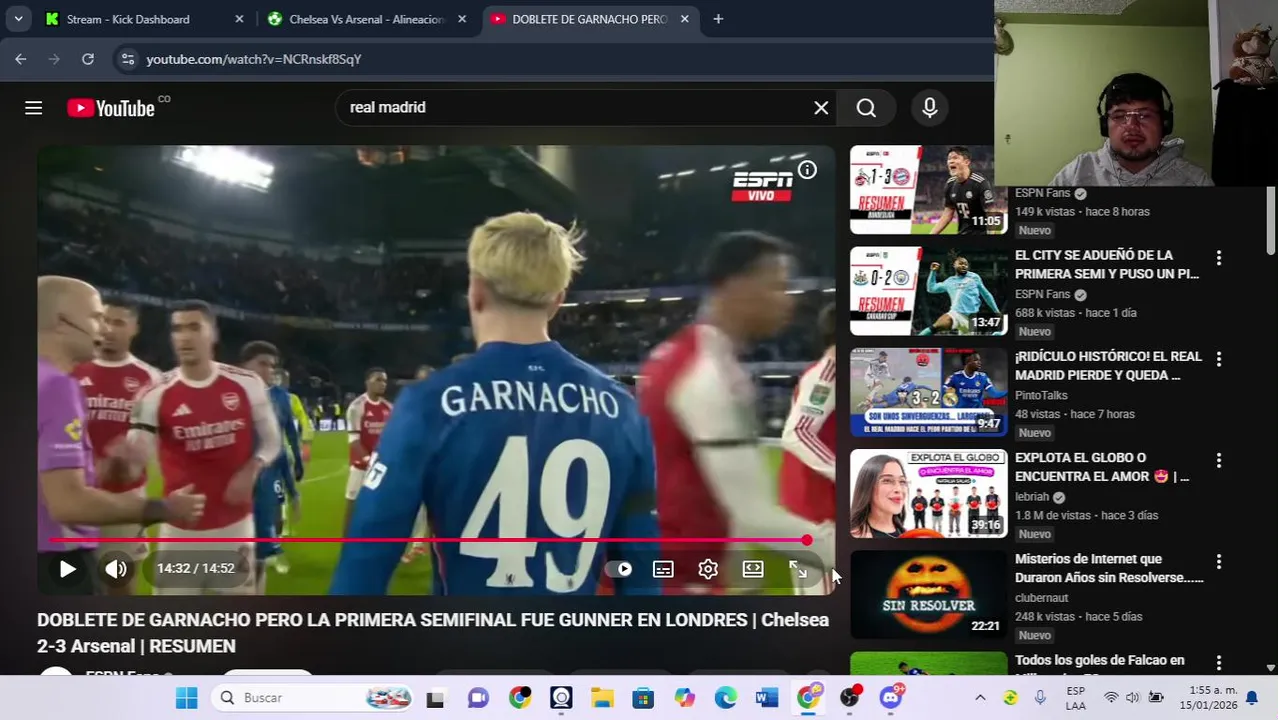Screen dimensions: 1278x720
Task: Open the Bayern 1-3 resumen thumbnail
Action: click(x=928, y=190)
